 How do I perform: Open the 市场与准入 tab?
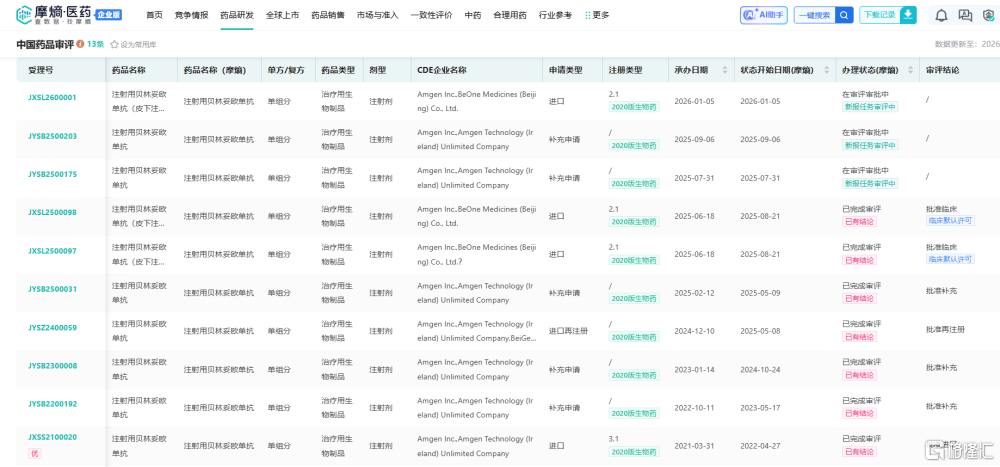tap(378, 15)
